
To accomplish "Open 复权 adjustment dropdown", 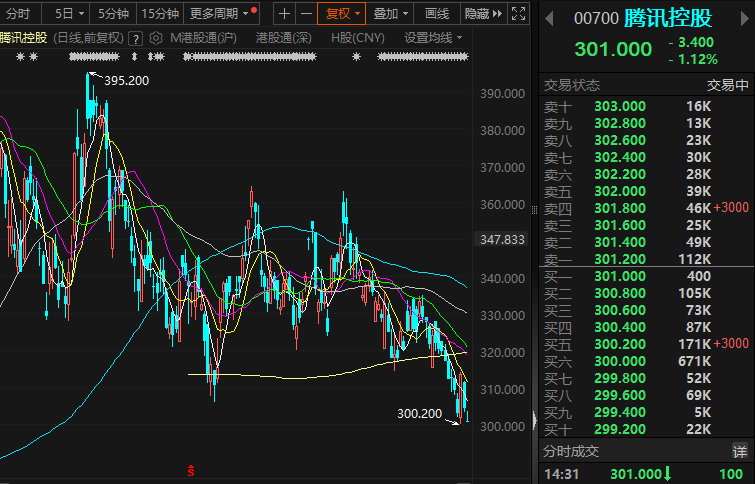I will pos(342,14).
